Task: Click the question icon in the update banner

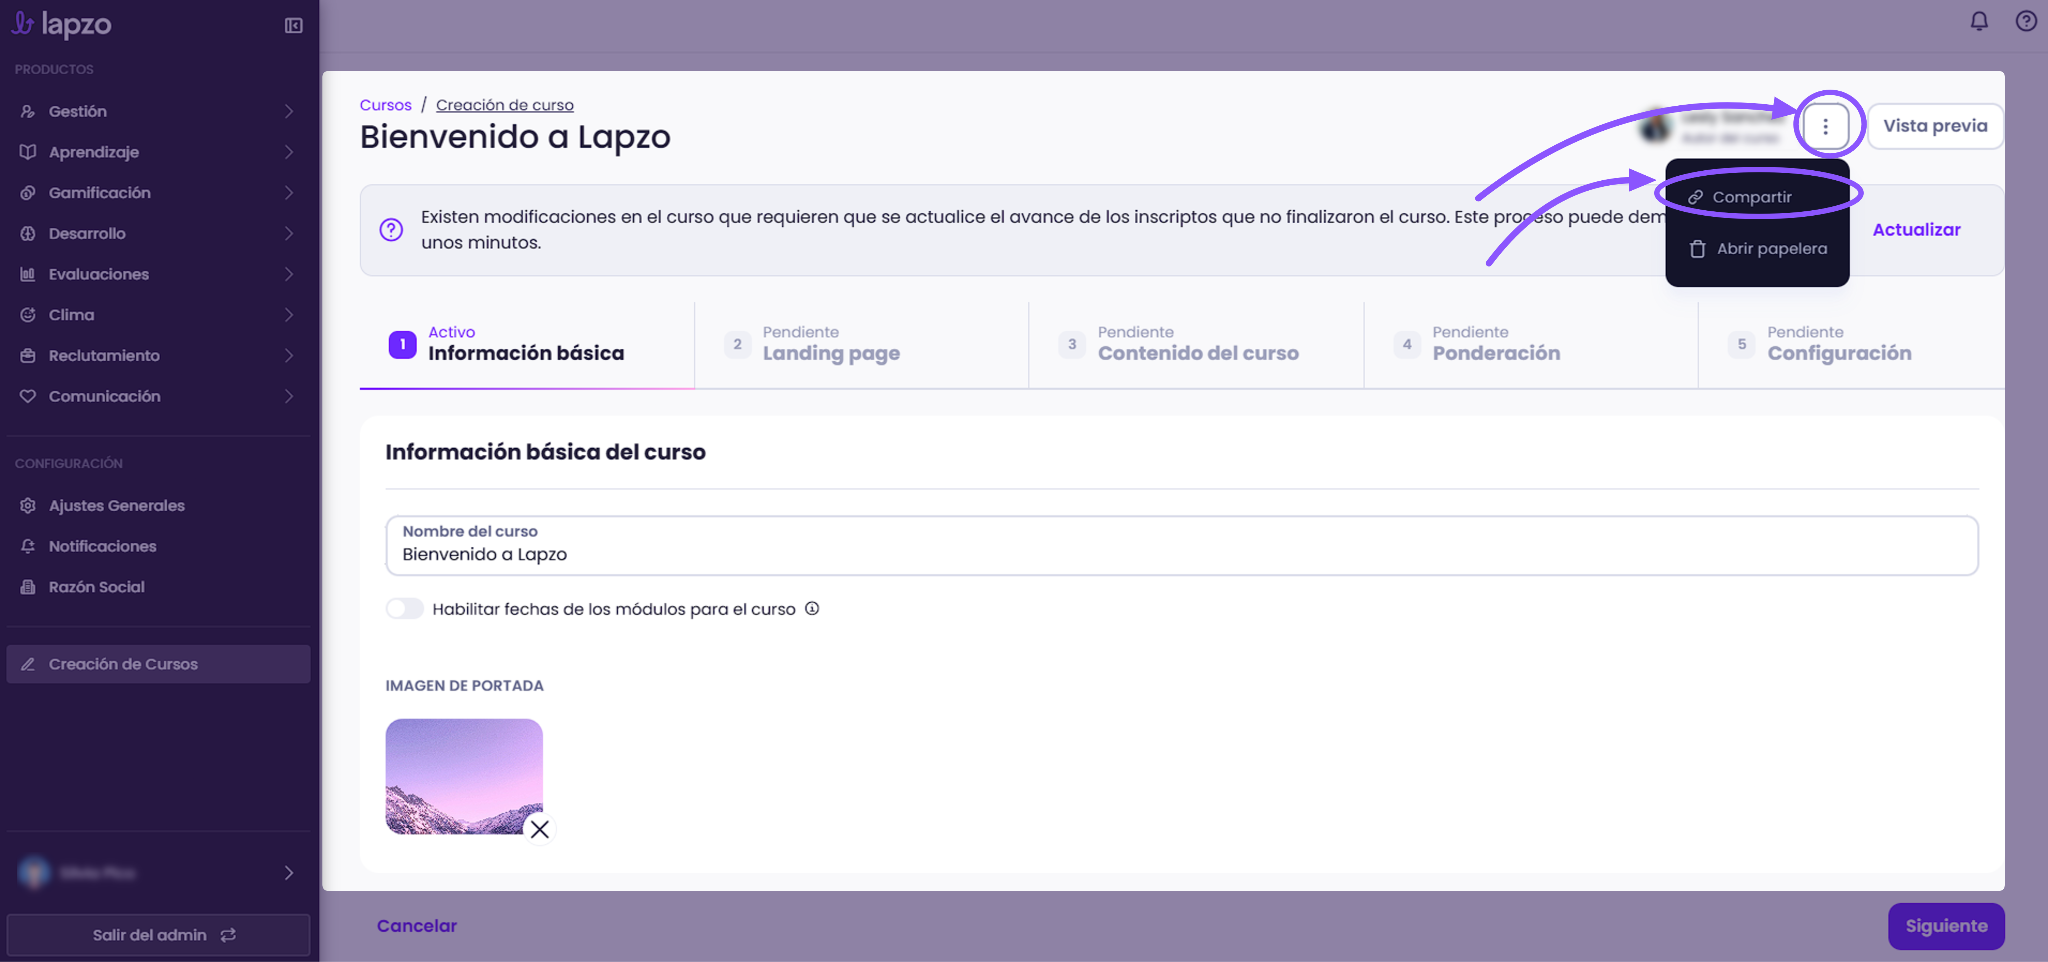Action: pyautogui.click(x=391, y=229)
